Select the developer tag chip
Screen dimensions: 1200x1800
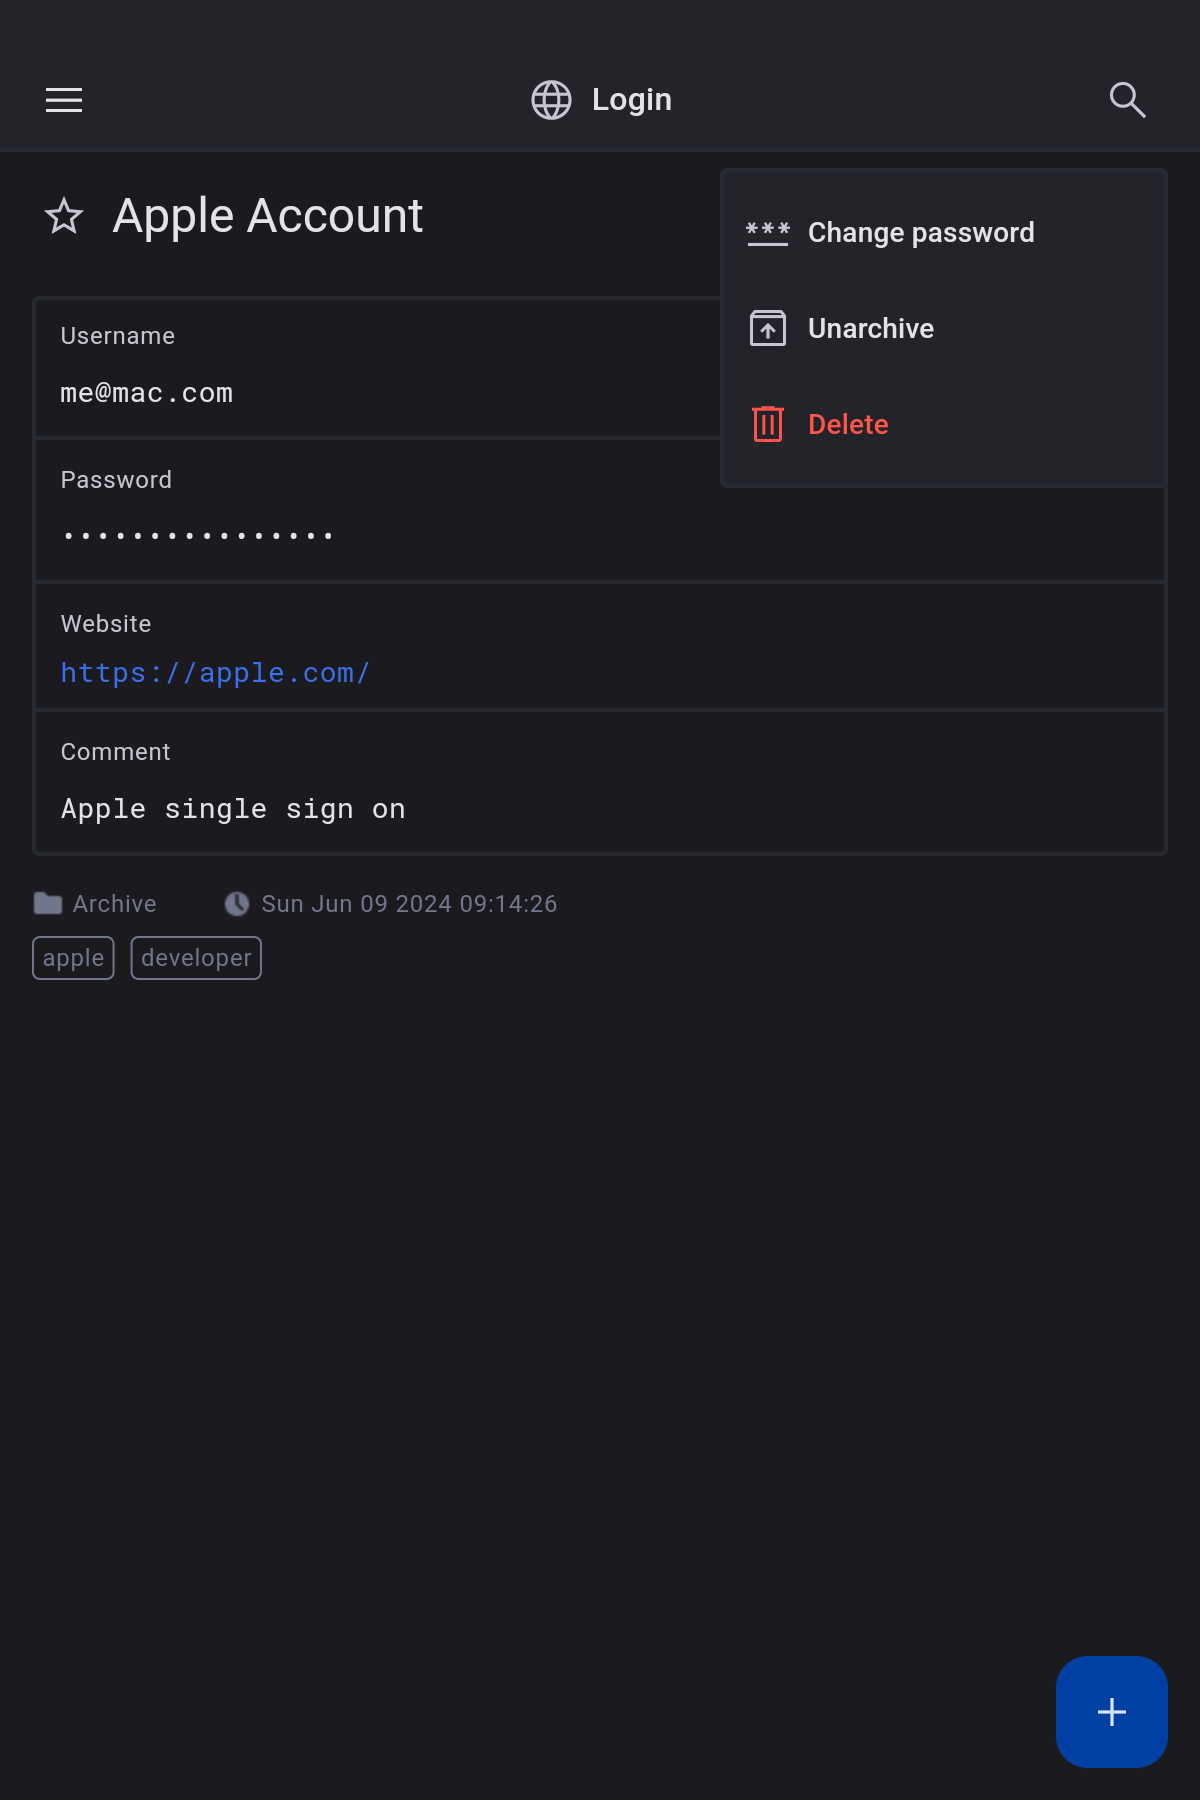pos(196,958)
